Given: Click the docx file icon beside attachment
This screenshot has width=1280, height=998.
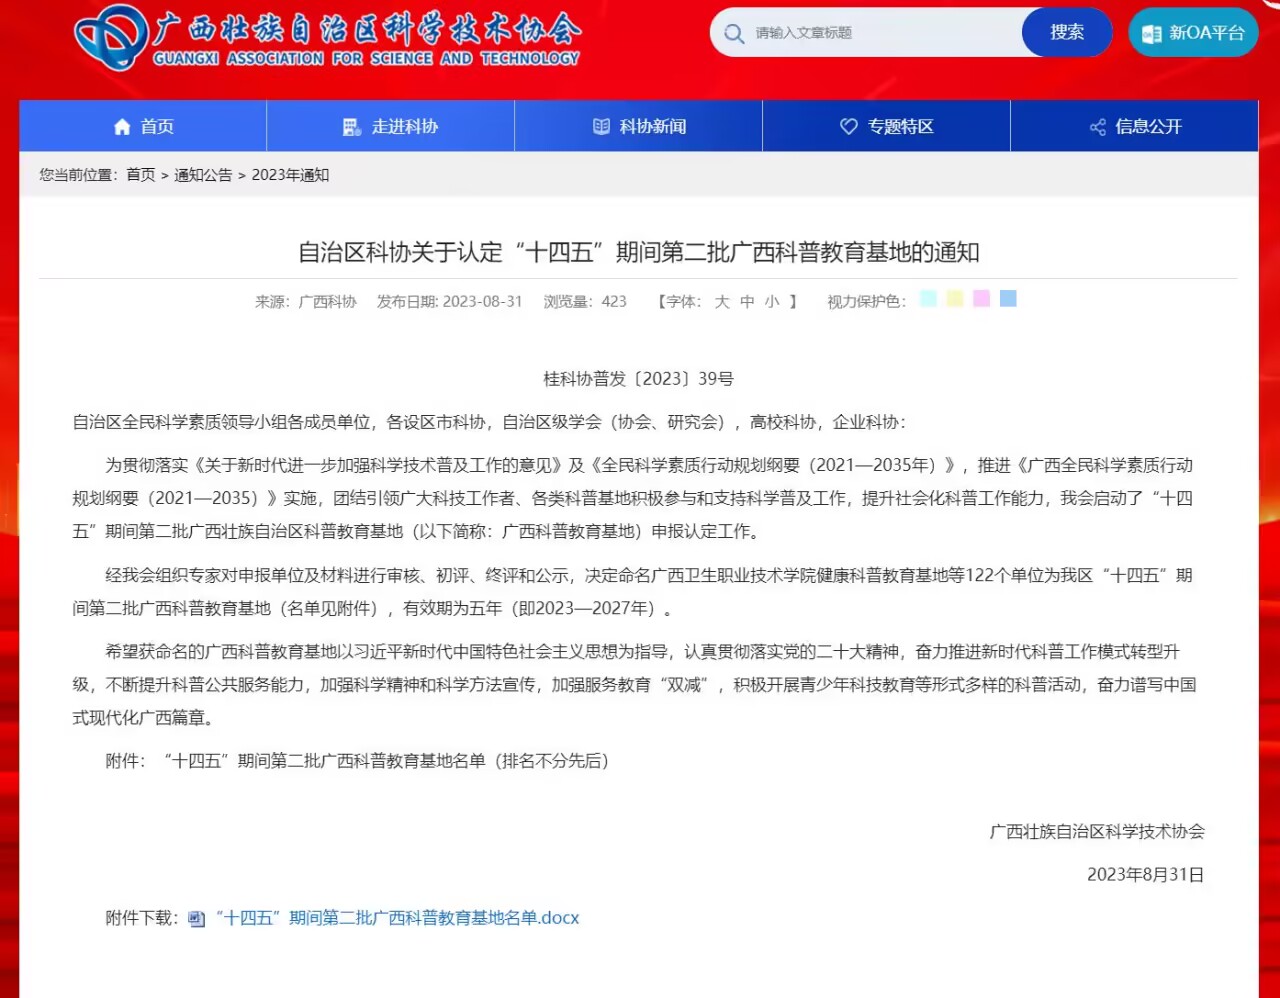Looking at the screenshot, I should point(196,919).
